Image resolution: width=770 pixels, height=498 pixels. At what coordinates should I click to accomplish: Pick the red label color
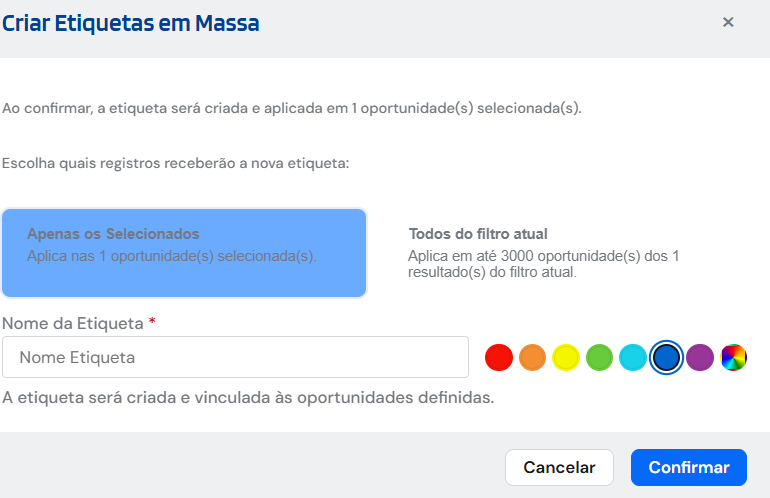(498, 357)
